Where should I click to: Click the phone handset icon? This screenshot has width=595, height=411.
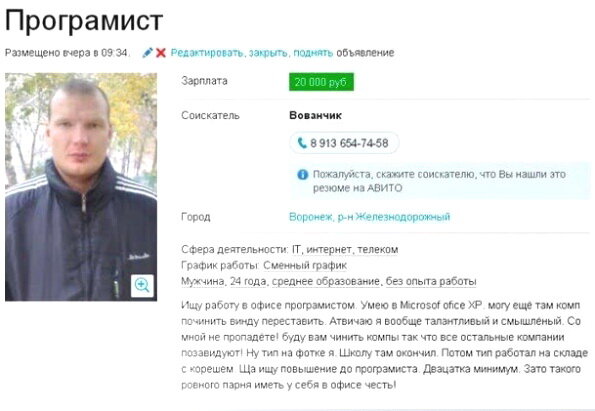click(302, 143)
